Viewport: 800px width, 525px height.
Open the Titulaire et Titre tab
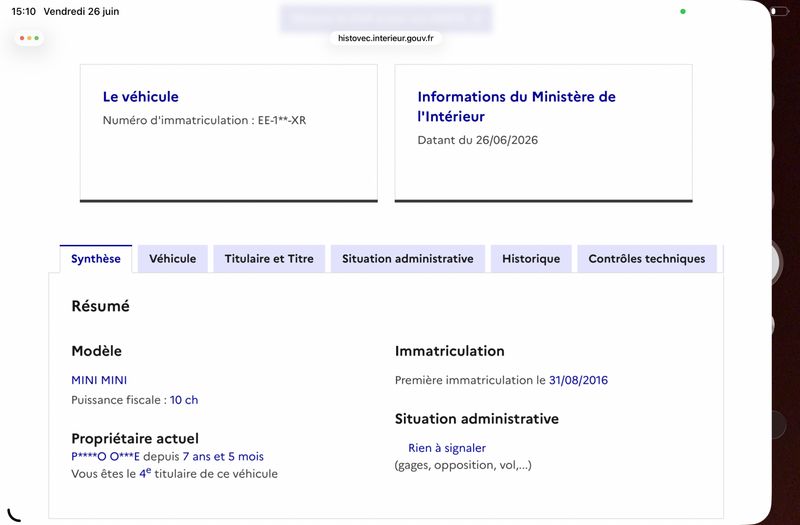(269, 259)
